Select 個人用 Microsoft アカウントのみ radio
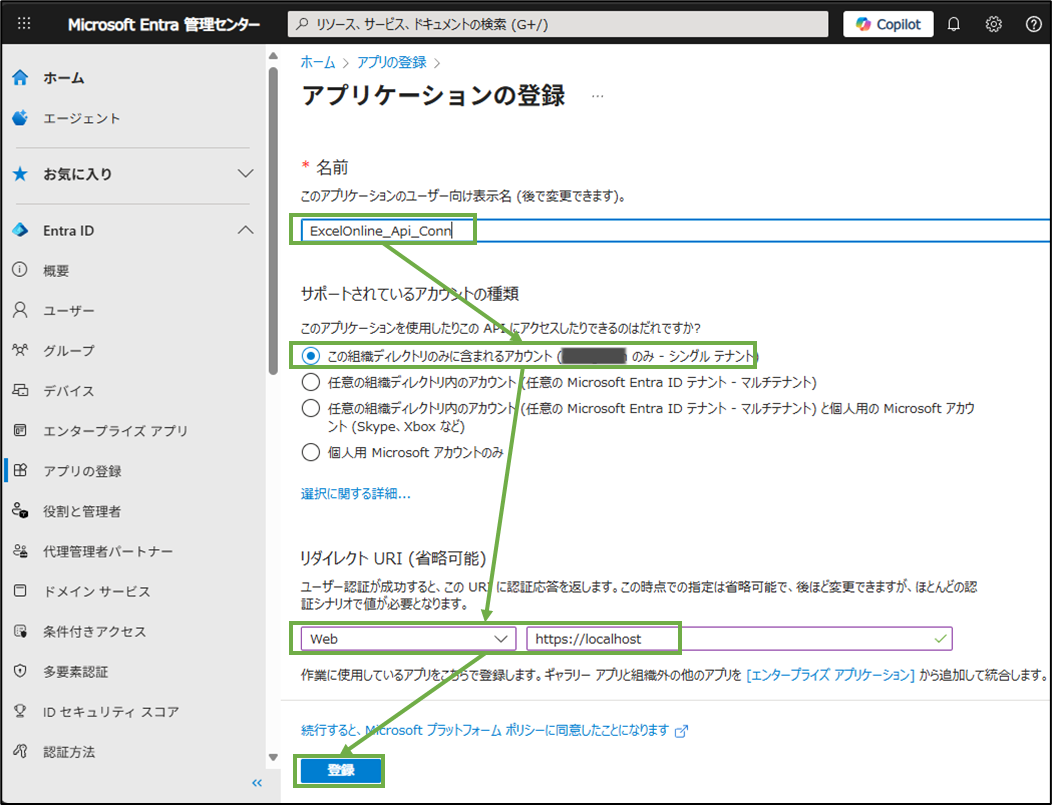Image resolution: width=1052 pixels, height=805 pixels. pos(311,452)
